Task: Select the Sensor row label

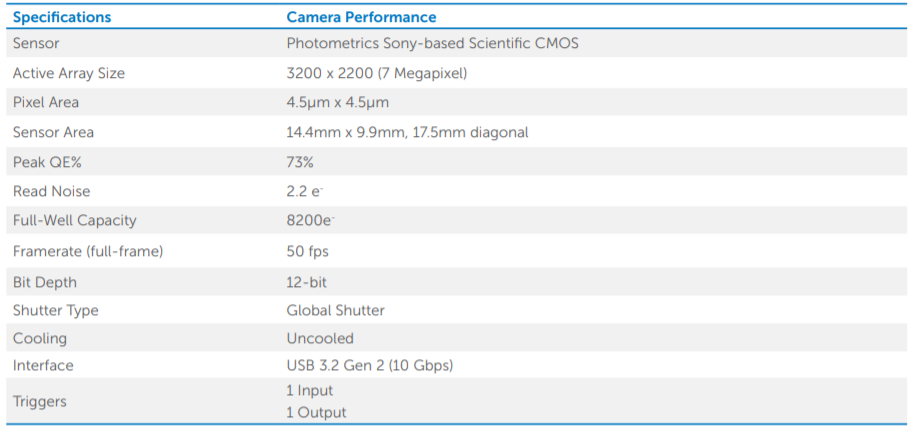Action: [x=36, y=43]
